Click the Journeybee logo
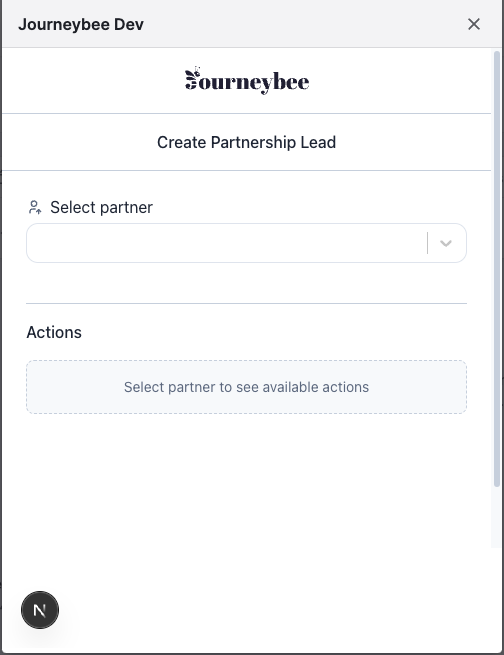This screenshot has width=504, height=655. 247,81
